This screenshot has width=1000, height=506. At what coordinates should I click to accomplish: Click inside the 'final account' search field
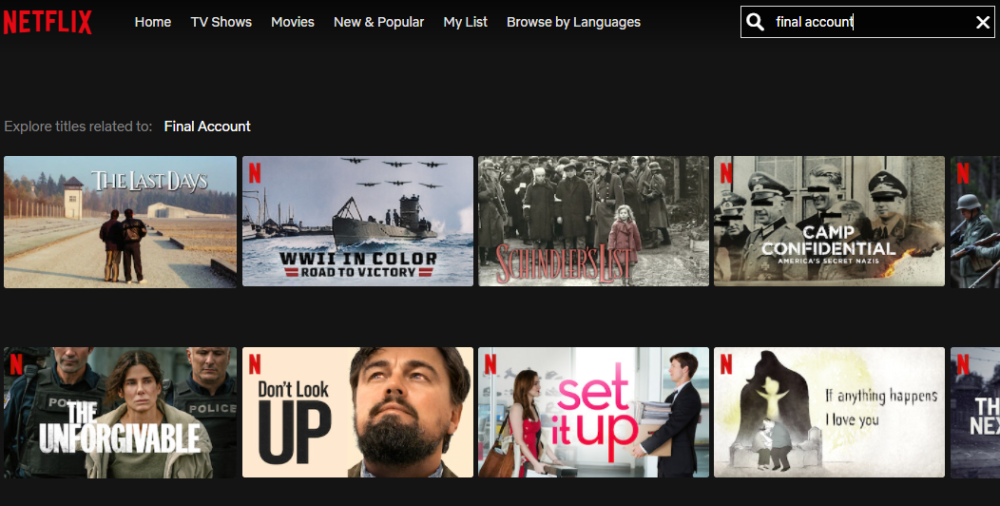pyautogui.click(x=860, y=22)
